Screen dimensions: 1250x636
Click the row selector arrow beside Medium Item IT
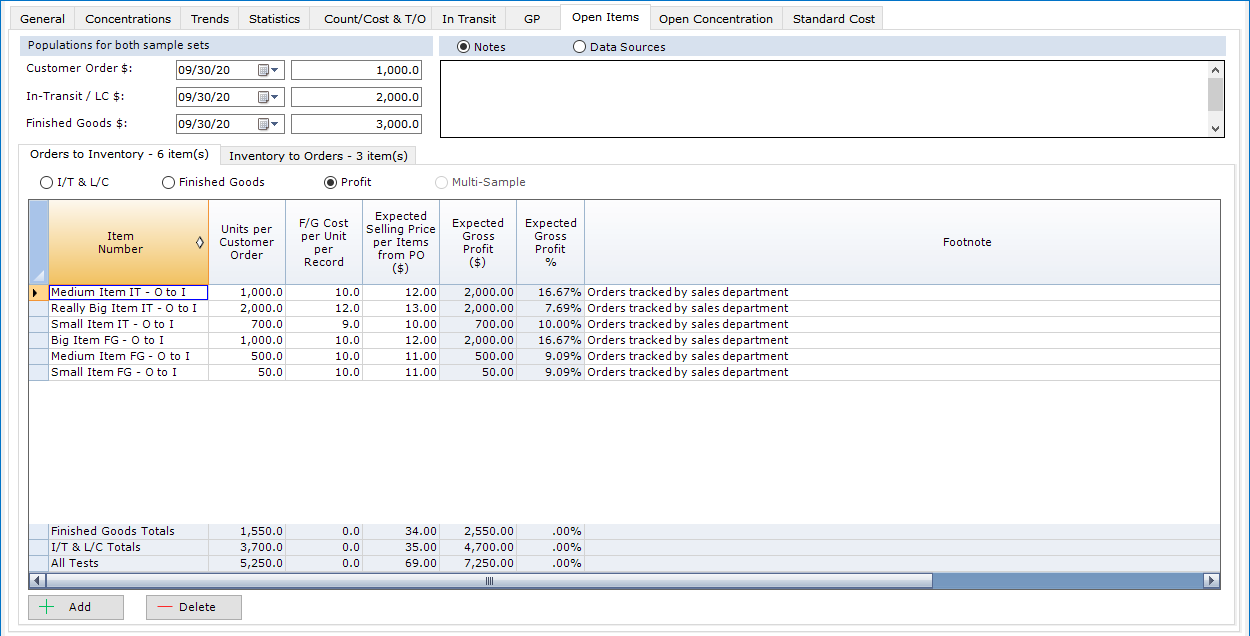pos(37,292)
